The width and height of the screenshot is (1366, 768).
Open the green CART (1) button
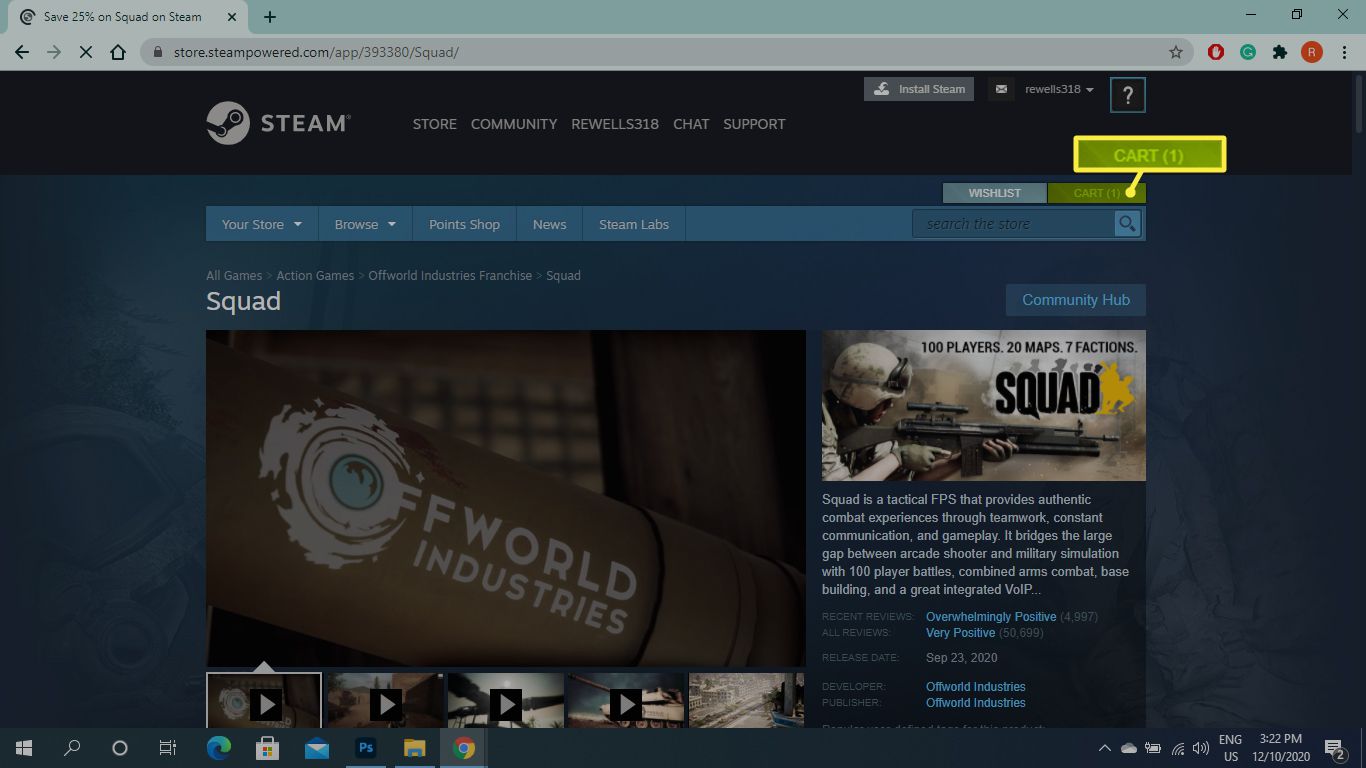1096,193
